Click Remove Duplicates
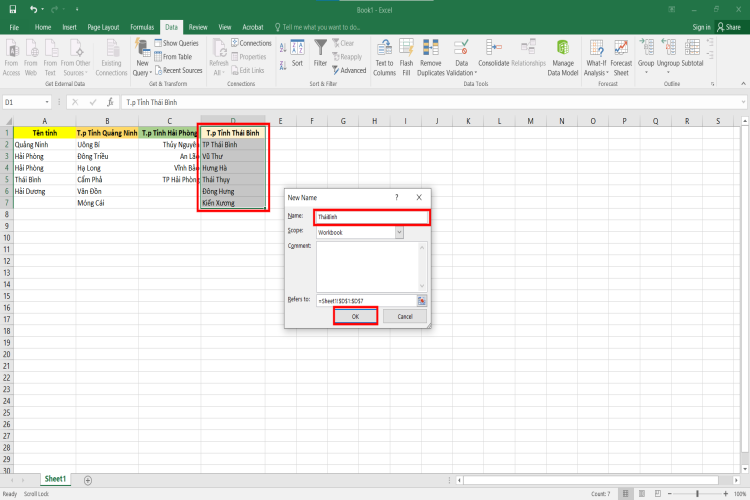 431,58
